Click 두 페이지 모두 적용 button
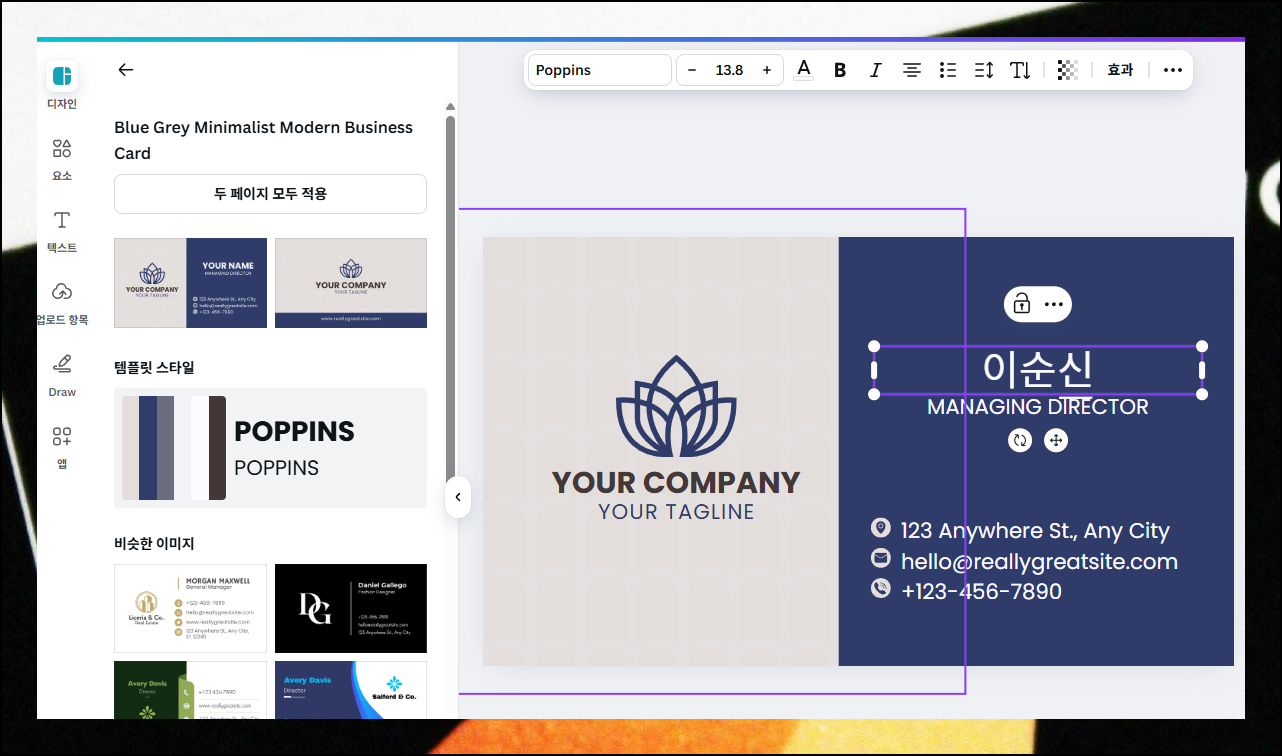This screenshot has height=756, width=1282. coord(270,194)
